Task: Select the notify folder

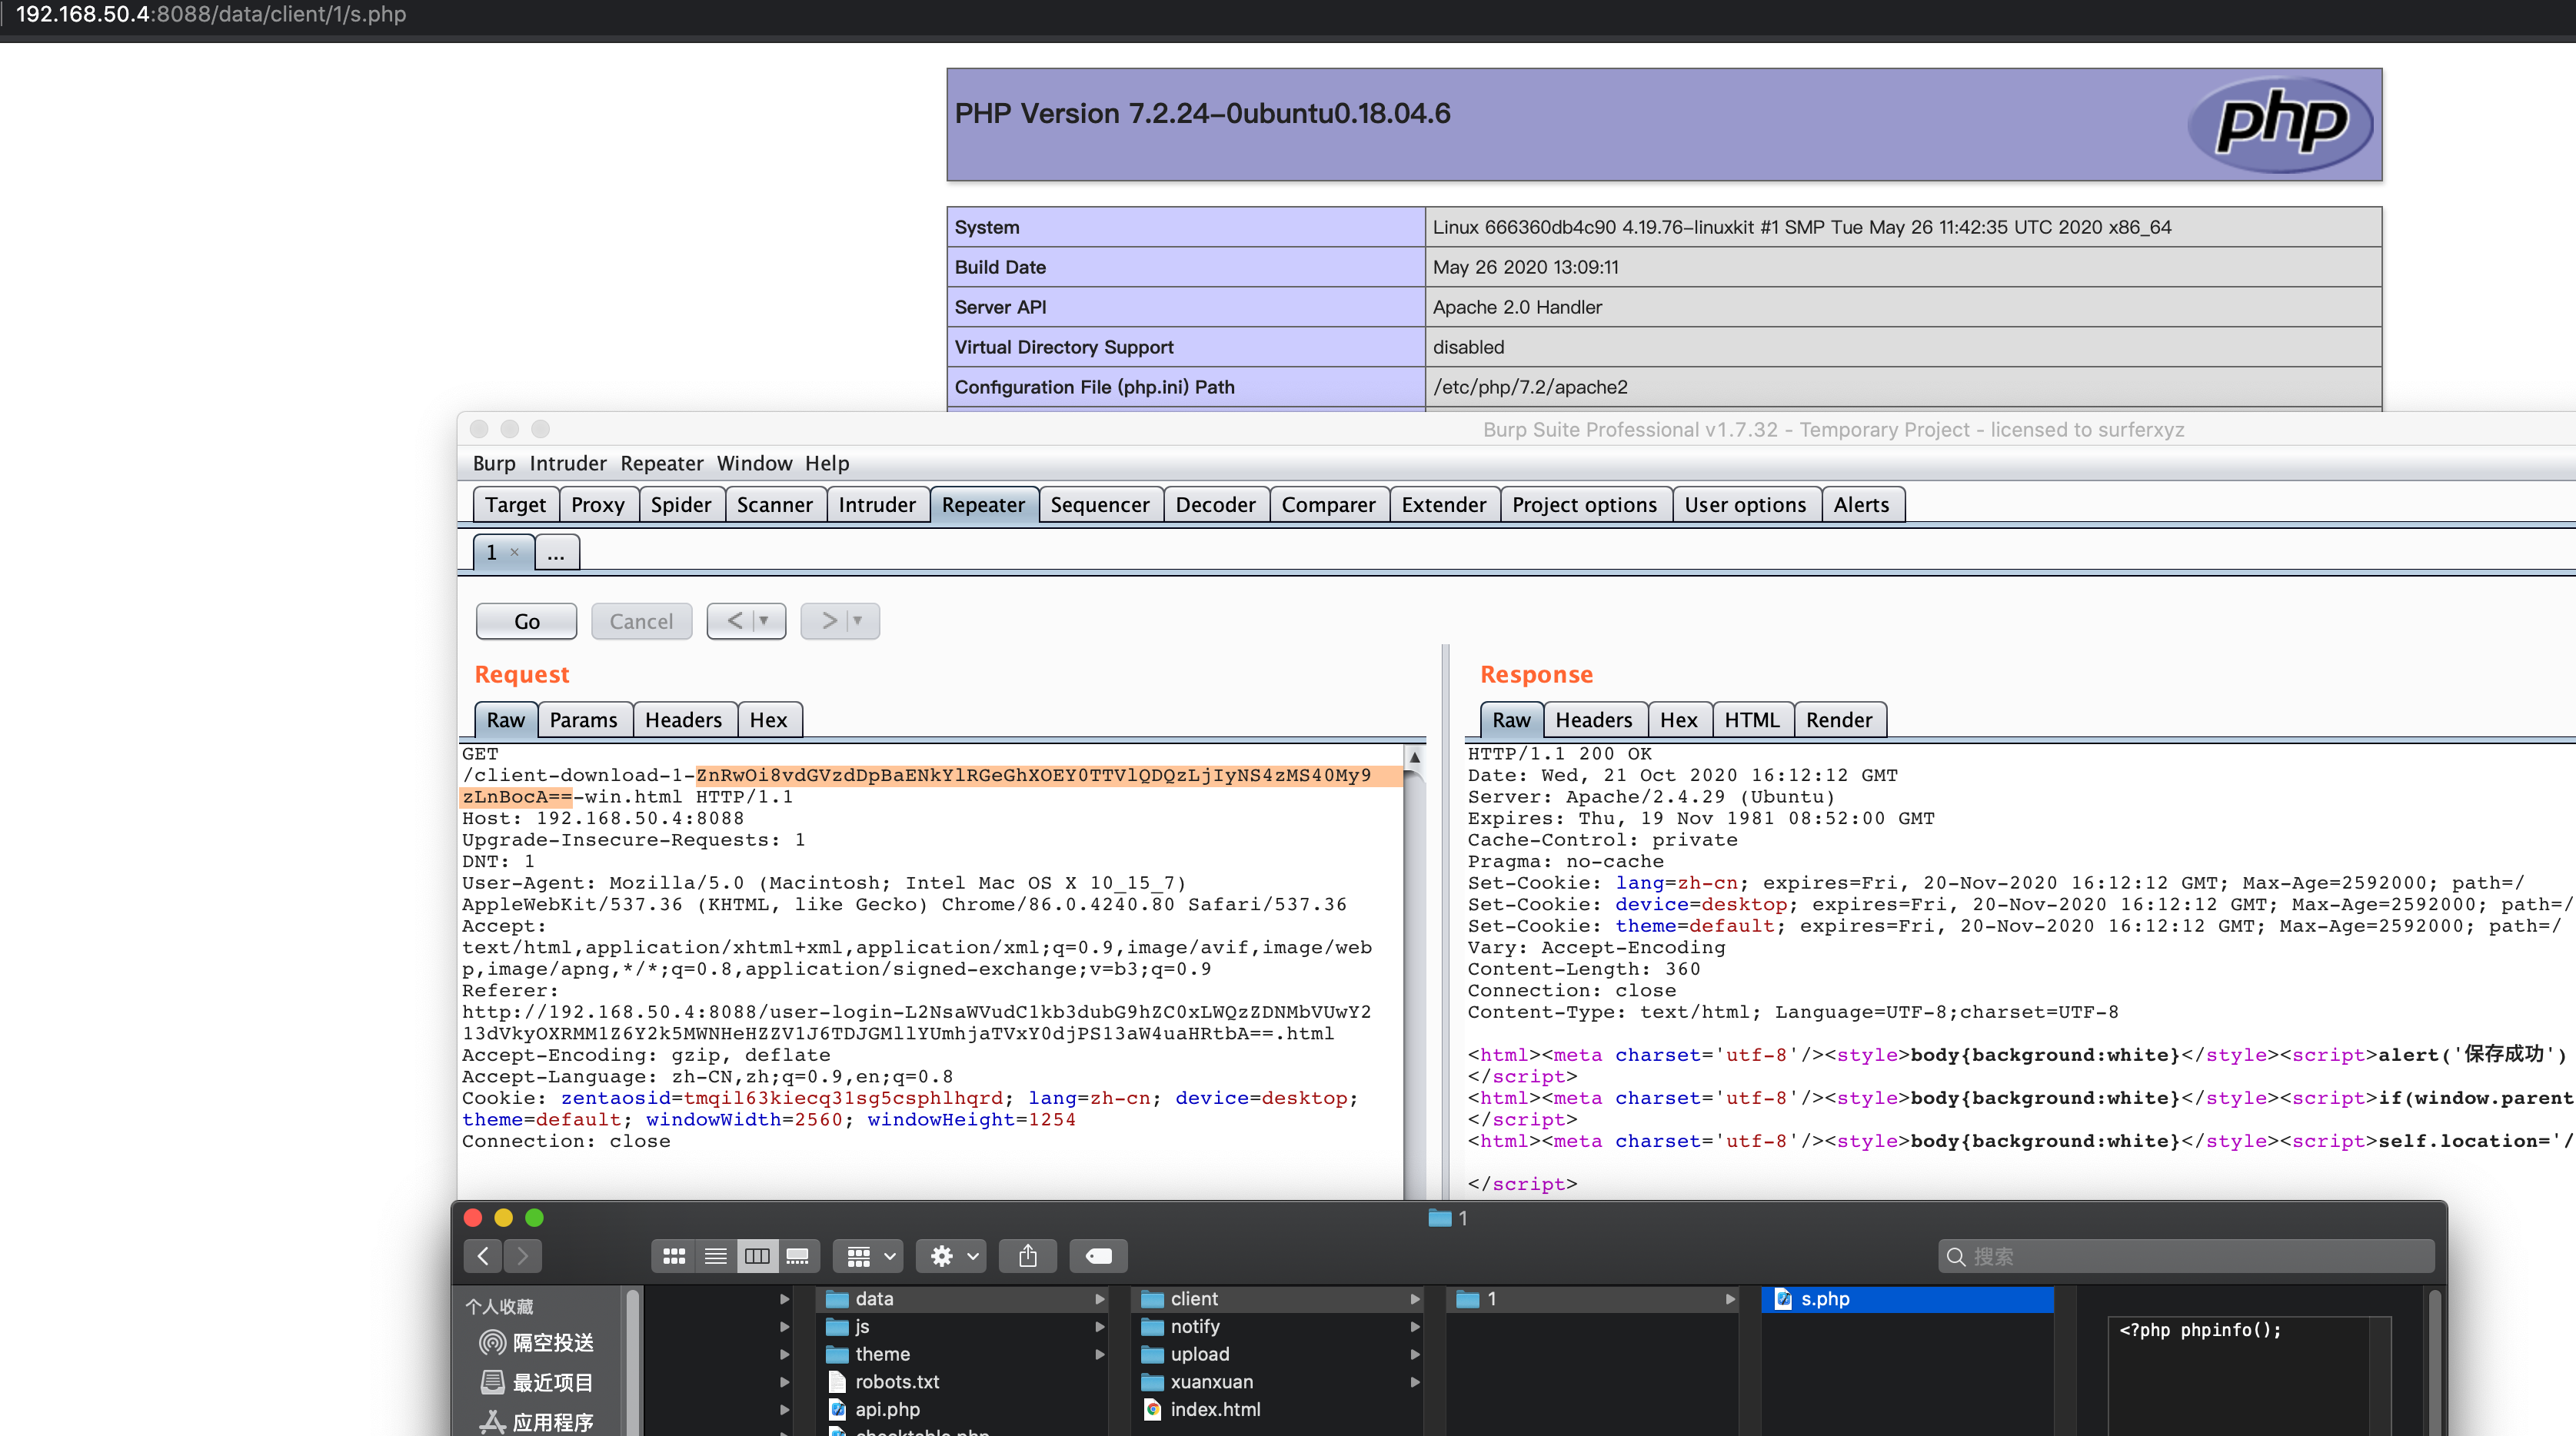Action: click(1276, 1326)
